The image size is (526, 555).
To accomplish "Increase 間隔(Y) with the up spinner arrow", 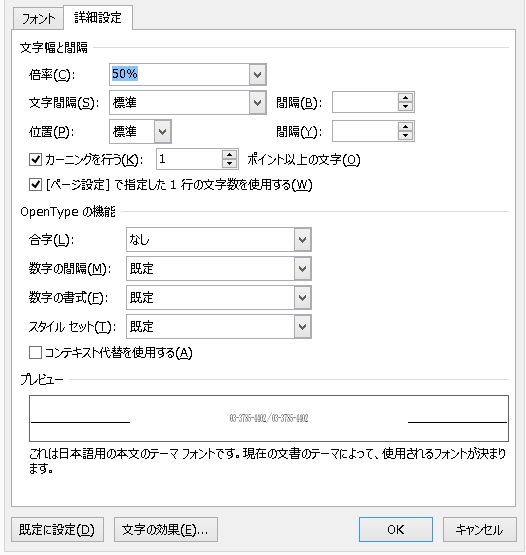I will 405,127.
